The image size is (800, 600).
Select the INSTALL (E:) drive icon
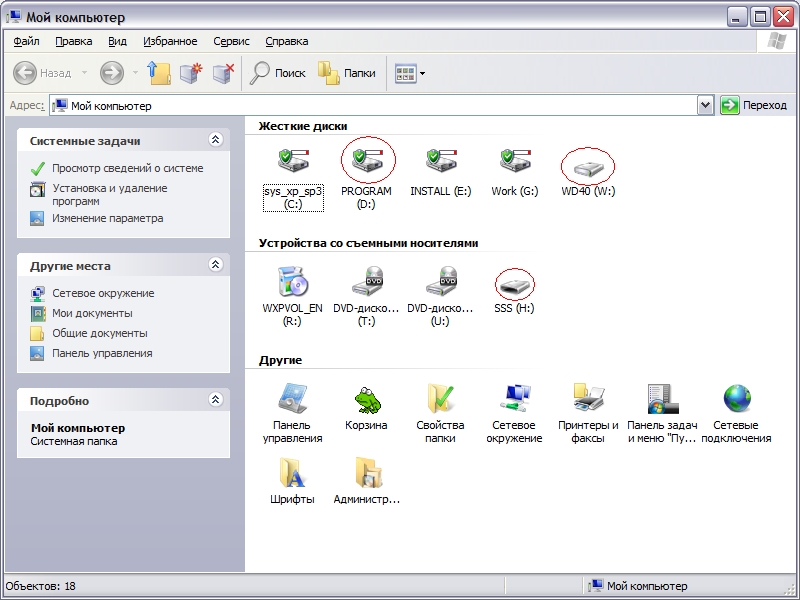pos(440,160)
